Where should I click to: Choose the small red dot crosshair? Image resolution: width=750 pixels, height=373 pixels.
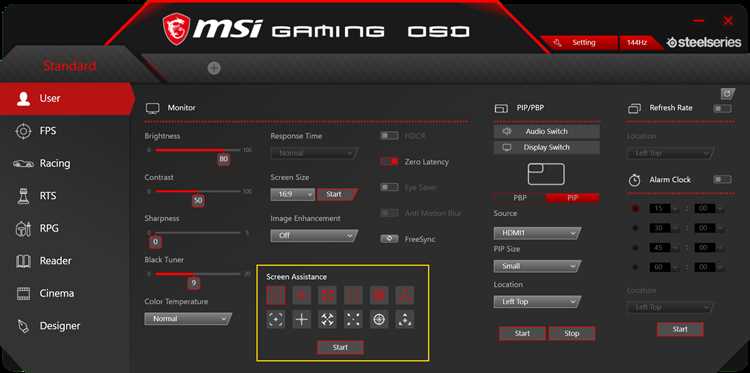(x=302, y=296)
